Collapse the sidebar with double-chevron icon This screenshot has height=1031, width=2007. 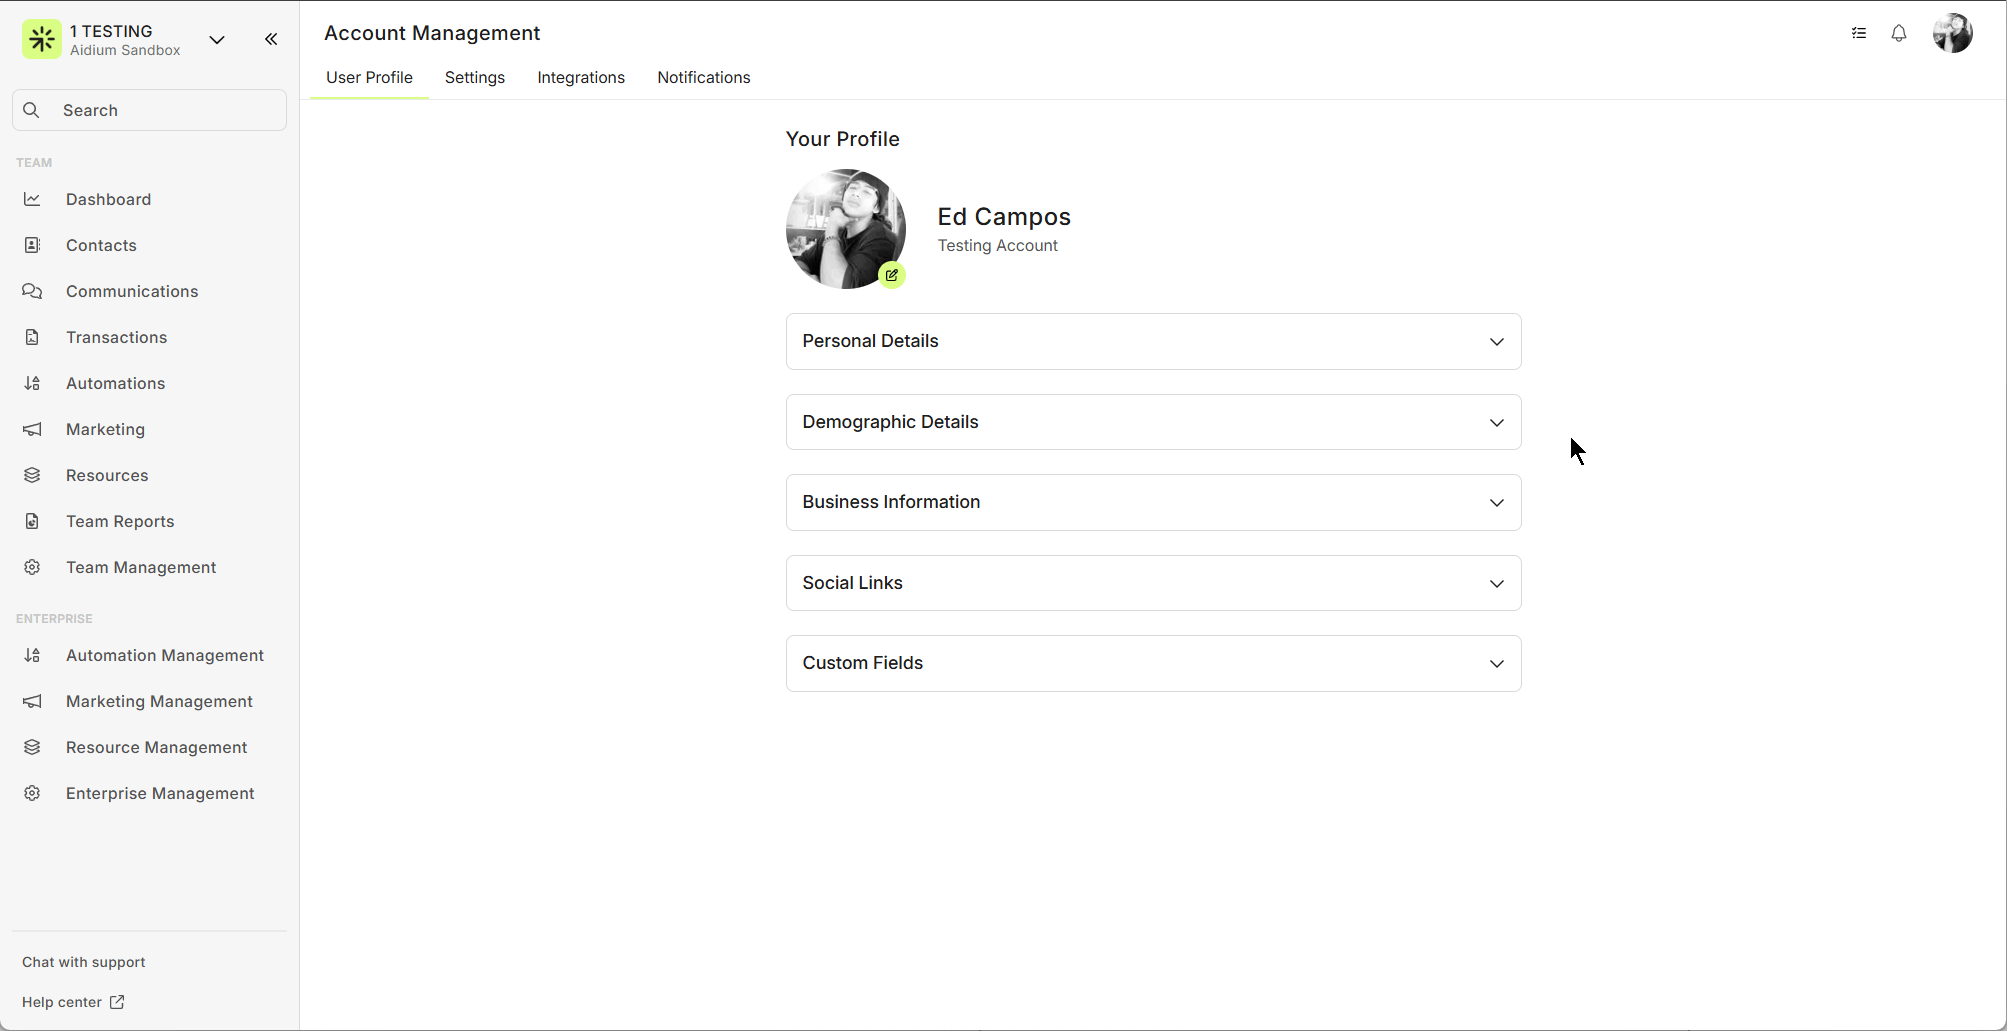point(271,39)
